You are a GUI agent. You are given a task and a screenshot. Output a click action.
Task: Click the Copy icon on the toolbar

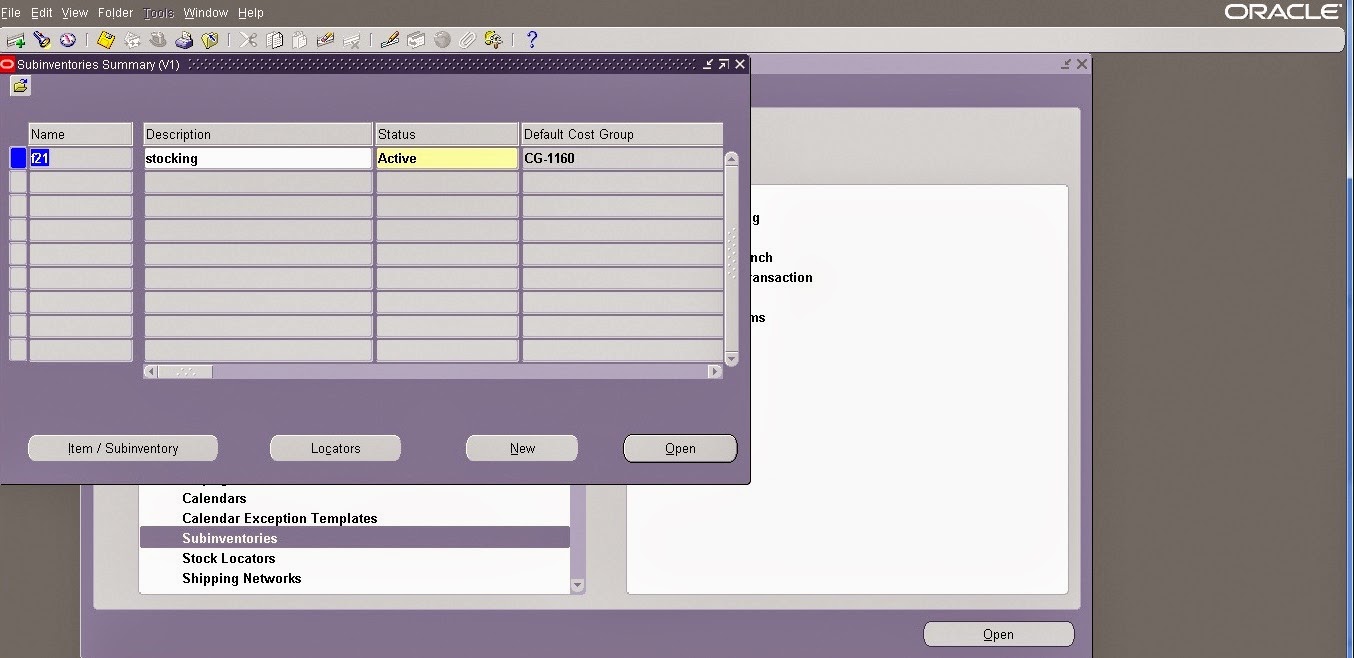[x=275, y=39]
